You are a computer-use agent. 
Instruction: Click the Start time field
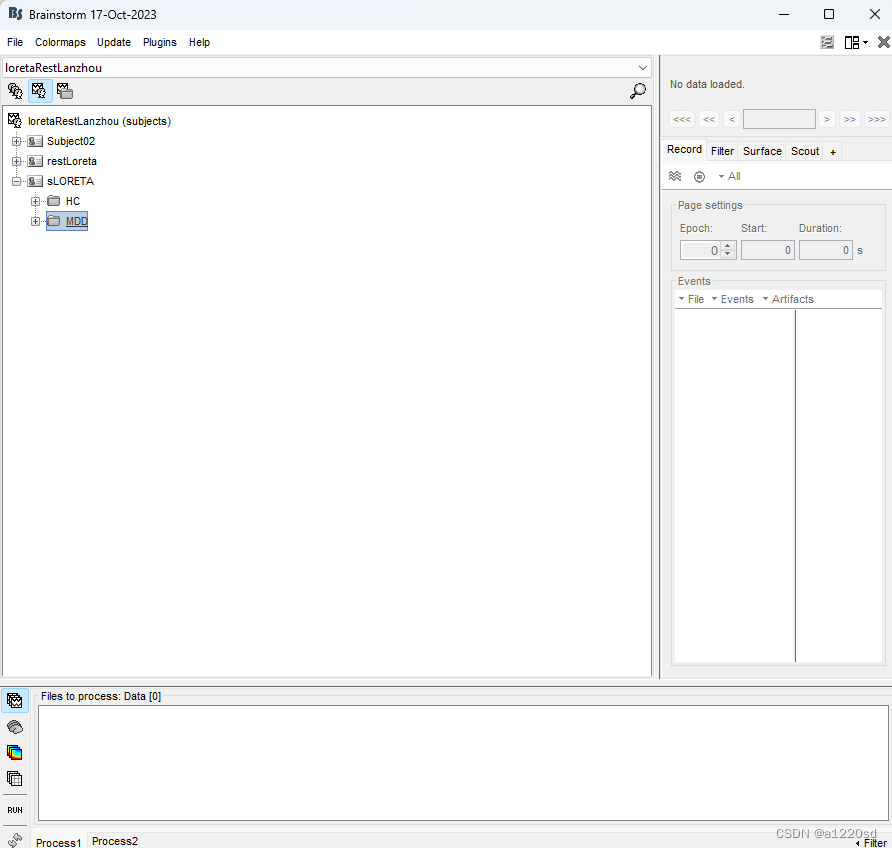pyautogui.click(x=767, y=250)
